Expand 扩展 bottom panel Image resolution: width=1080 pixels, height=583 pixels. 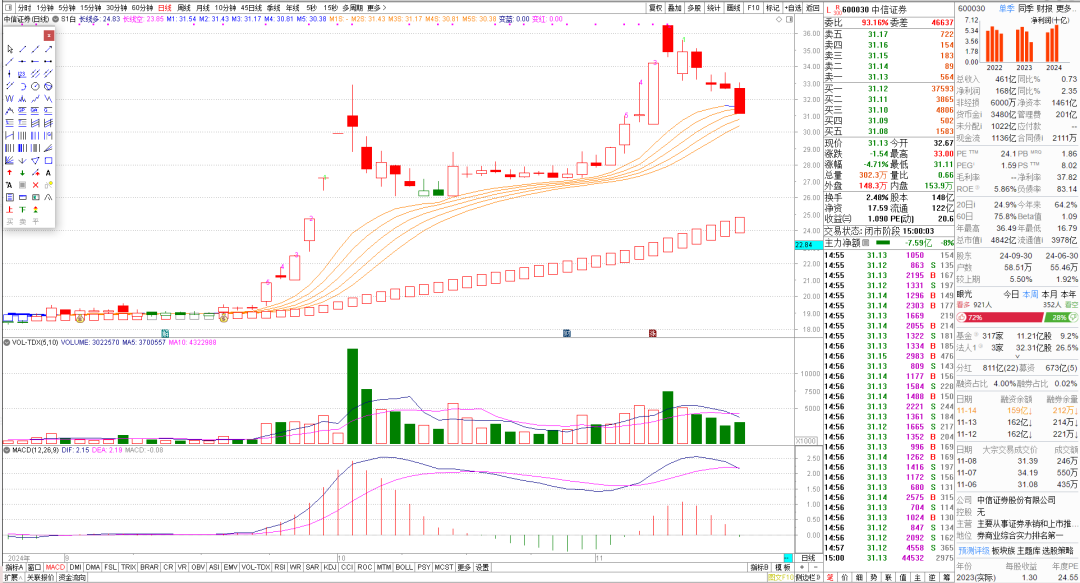click(x=12, y=577)
